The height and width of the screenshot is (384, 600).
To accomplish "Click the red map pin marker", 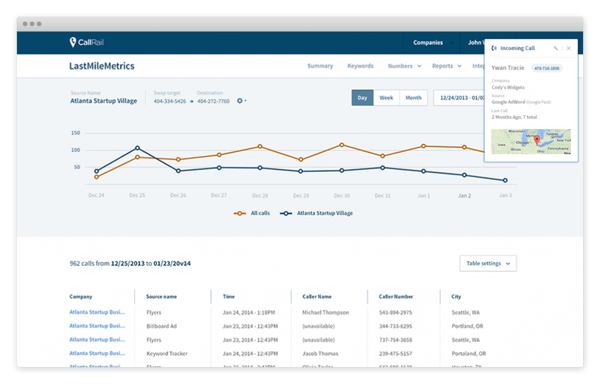I will pos(537,140).
